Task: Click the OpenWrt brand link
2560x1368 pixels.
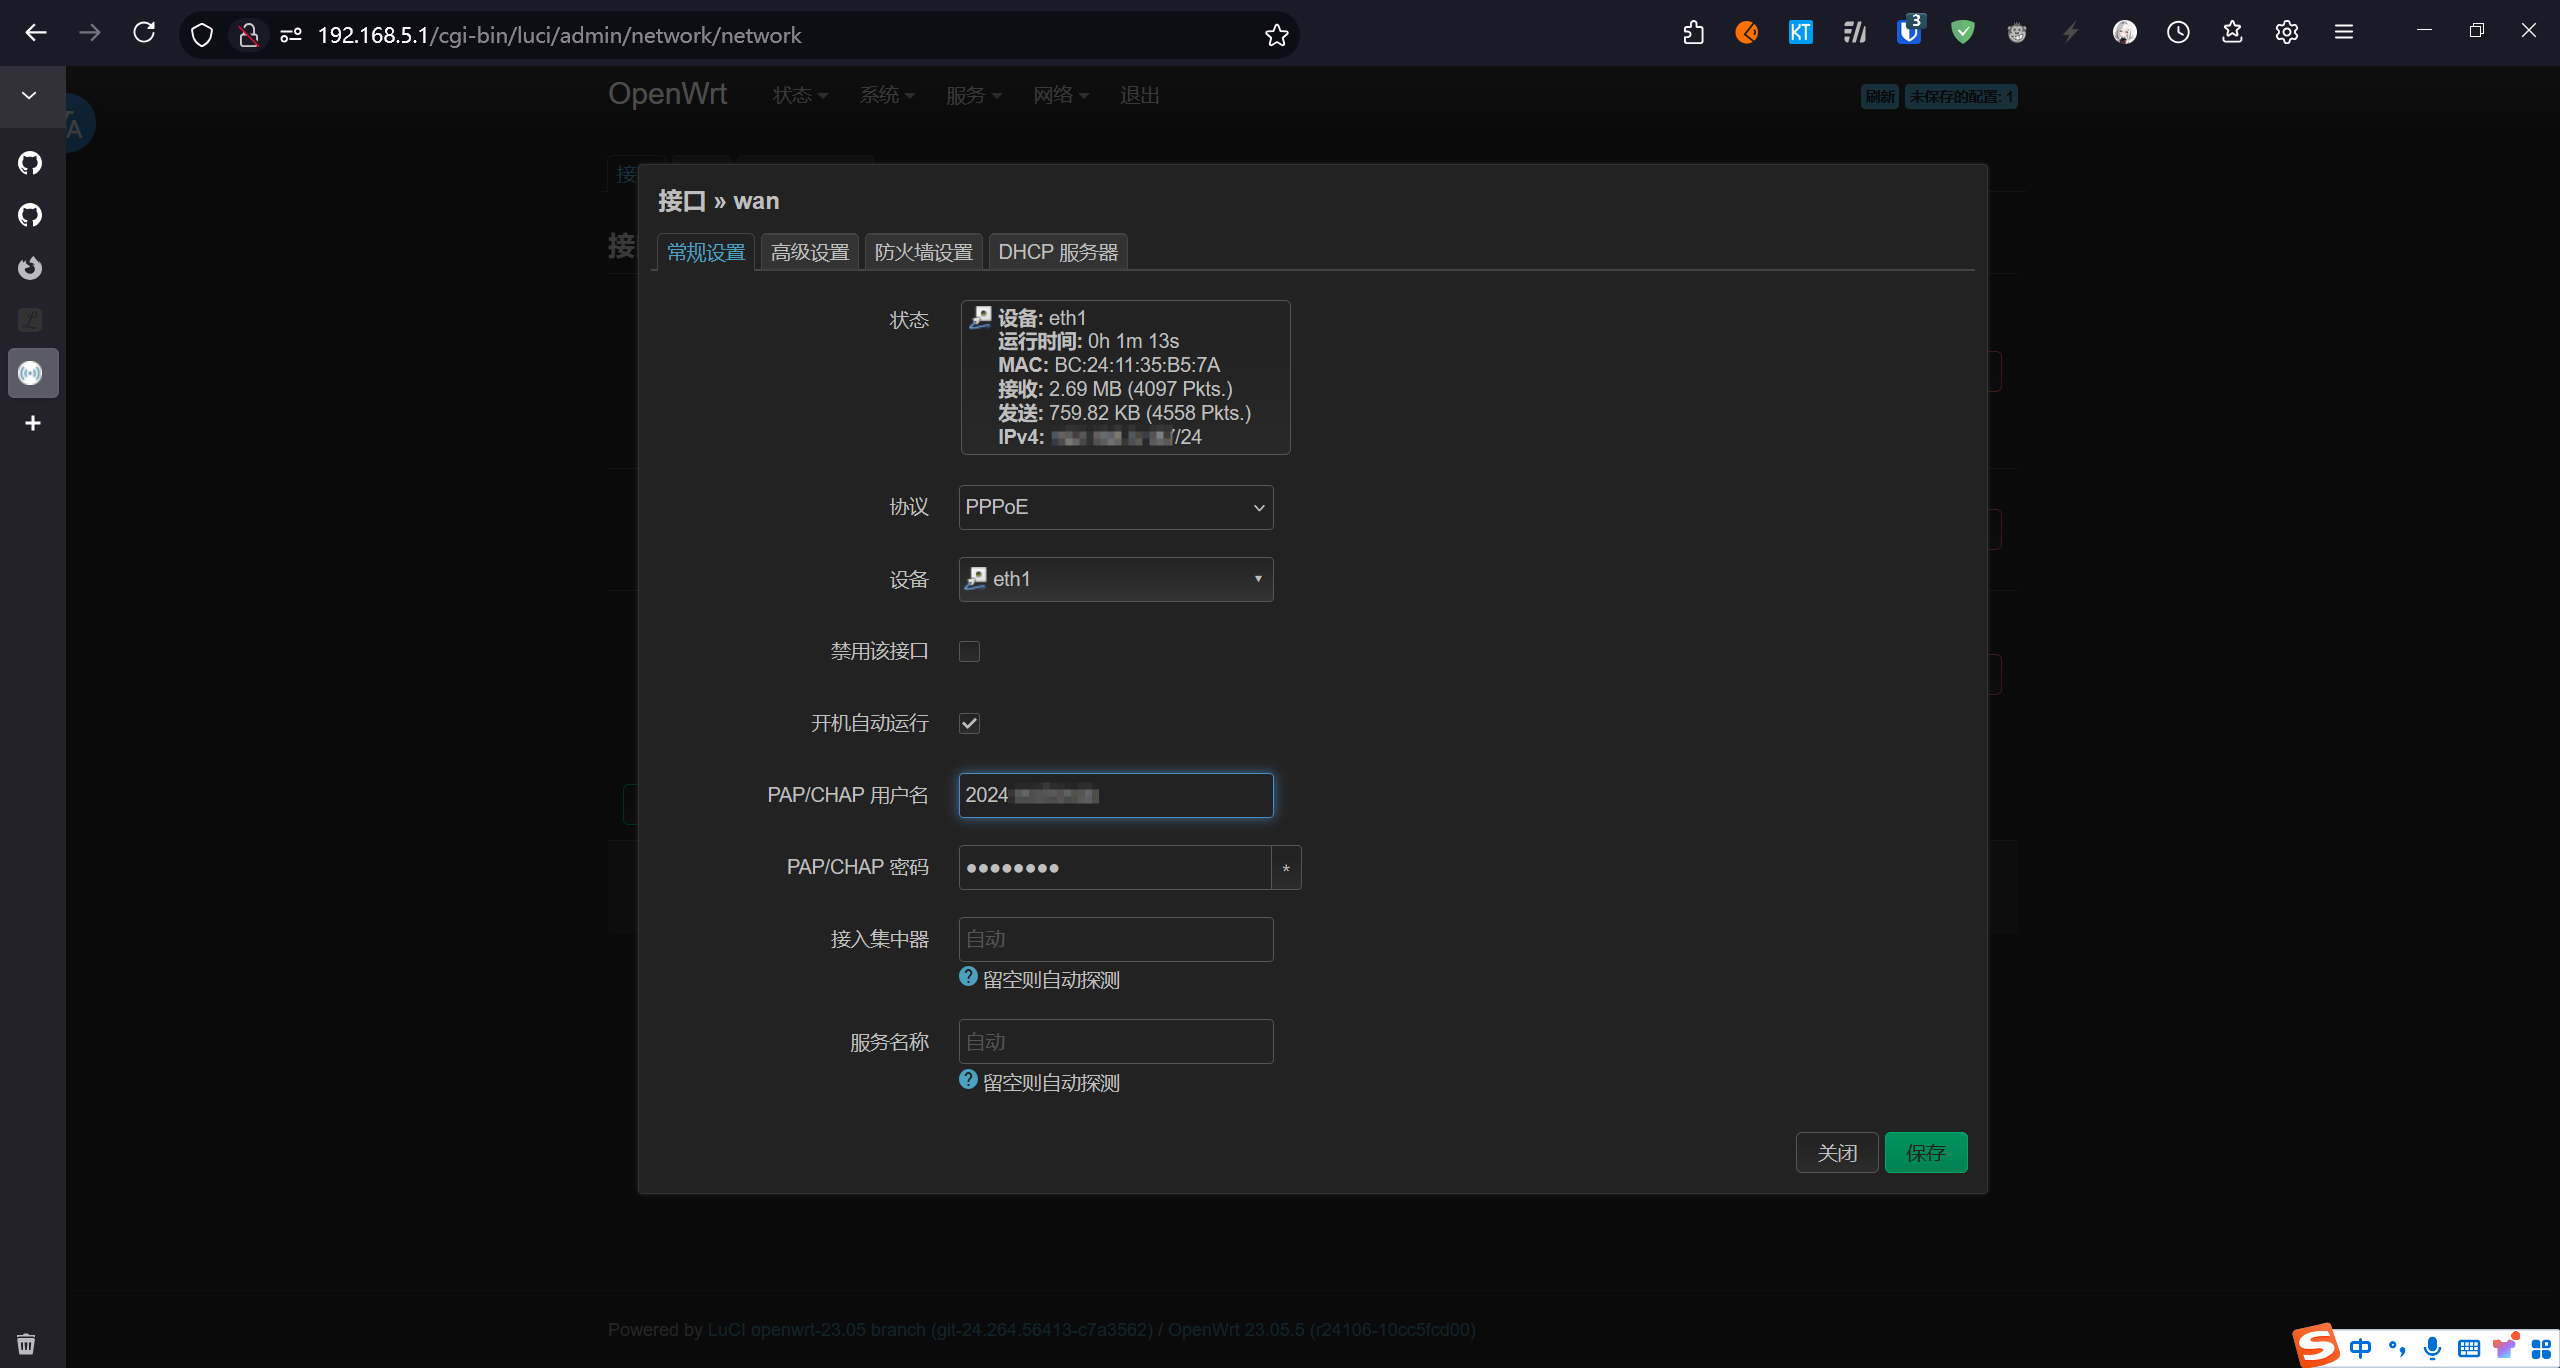Action: tap(668, 94)
